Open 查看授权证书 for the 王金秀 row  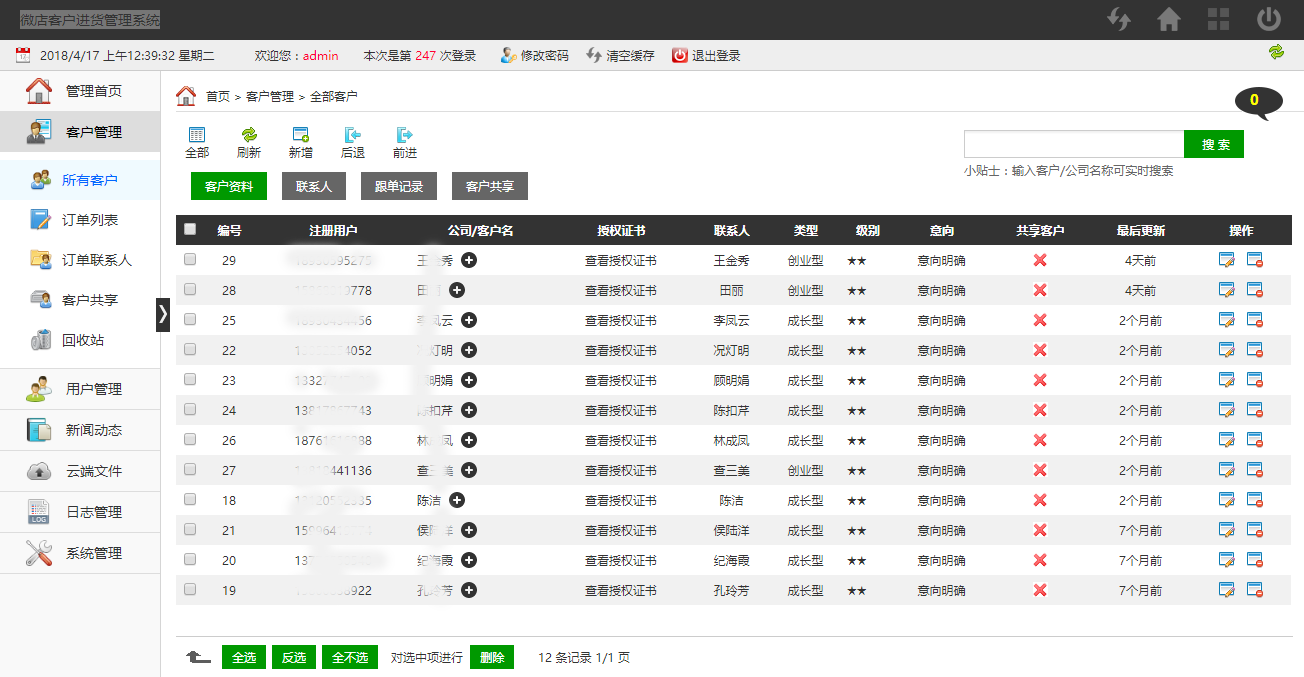coord(621,260)
